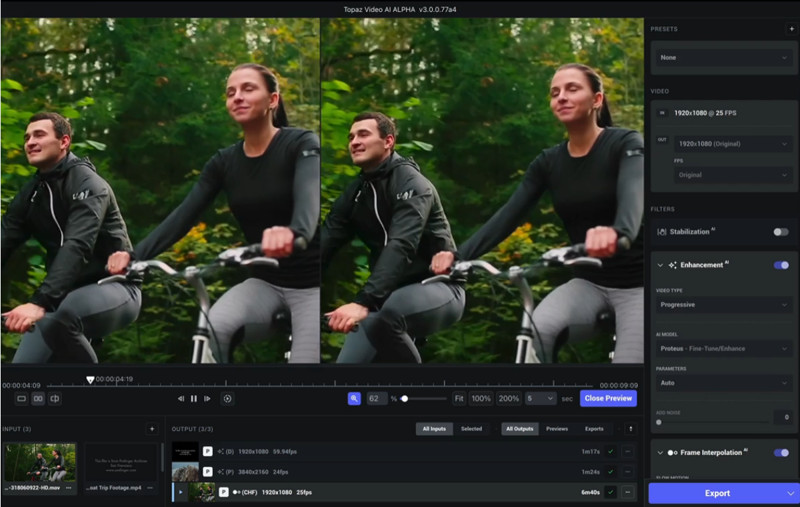Turn off Frame Interpolation switch

pos(781,453)
